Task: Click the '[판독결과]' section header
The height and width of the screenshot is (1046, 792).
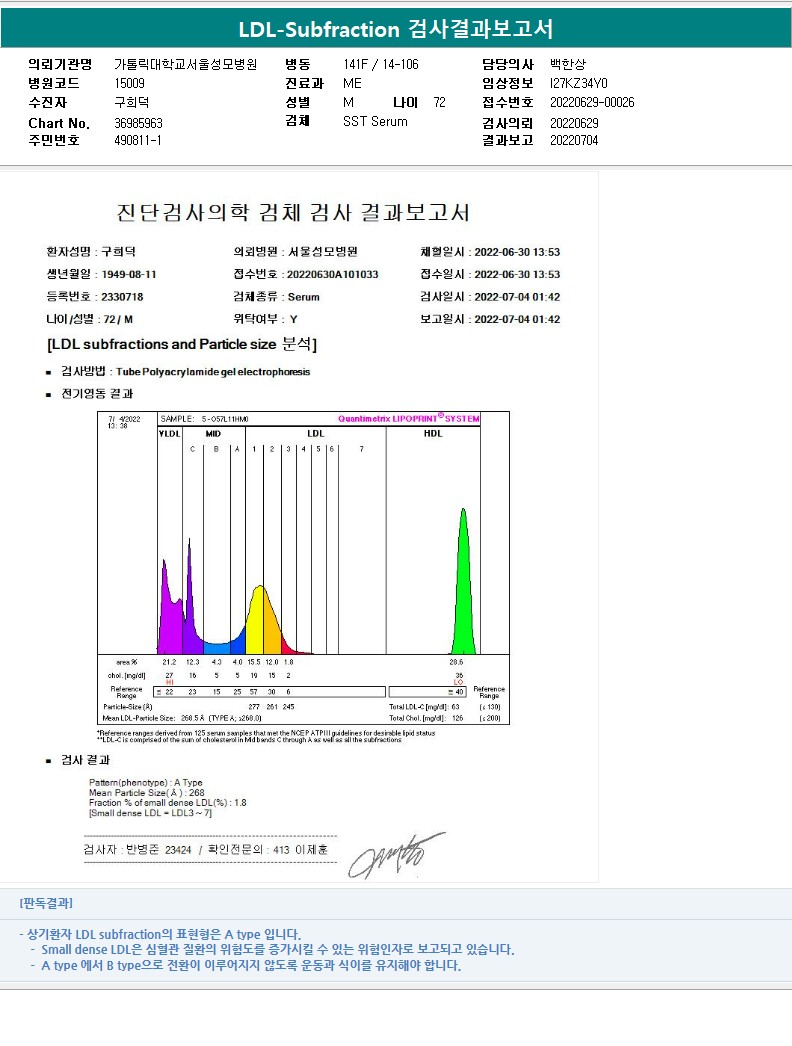Action: (46, 903)
